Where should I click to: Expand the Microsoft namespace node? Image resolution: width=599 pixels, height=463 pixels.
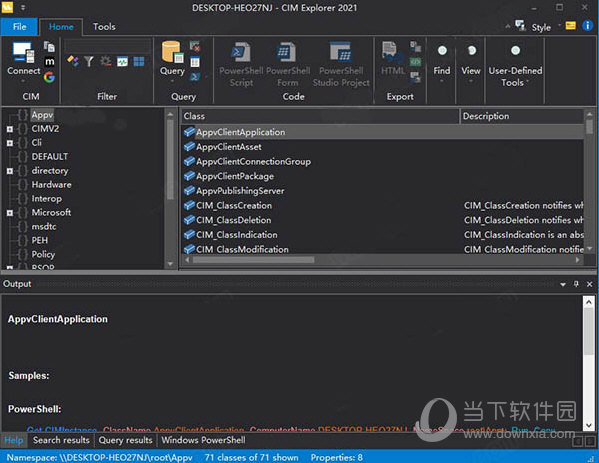pos(10,213)
